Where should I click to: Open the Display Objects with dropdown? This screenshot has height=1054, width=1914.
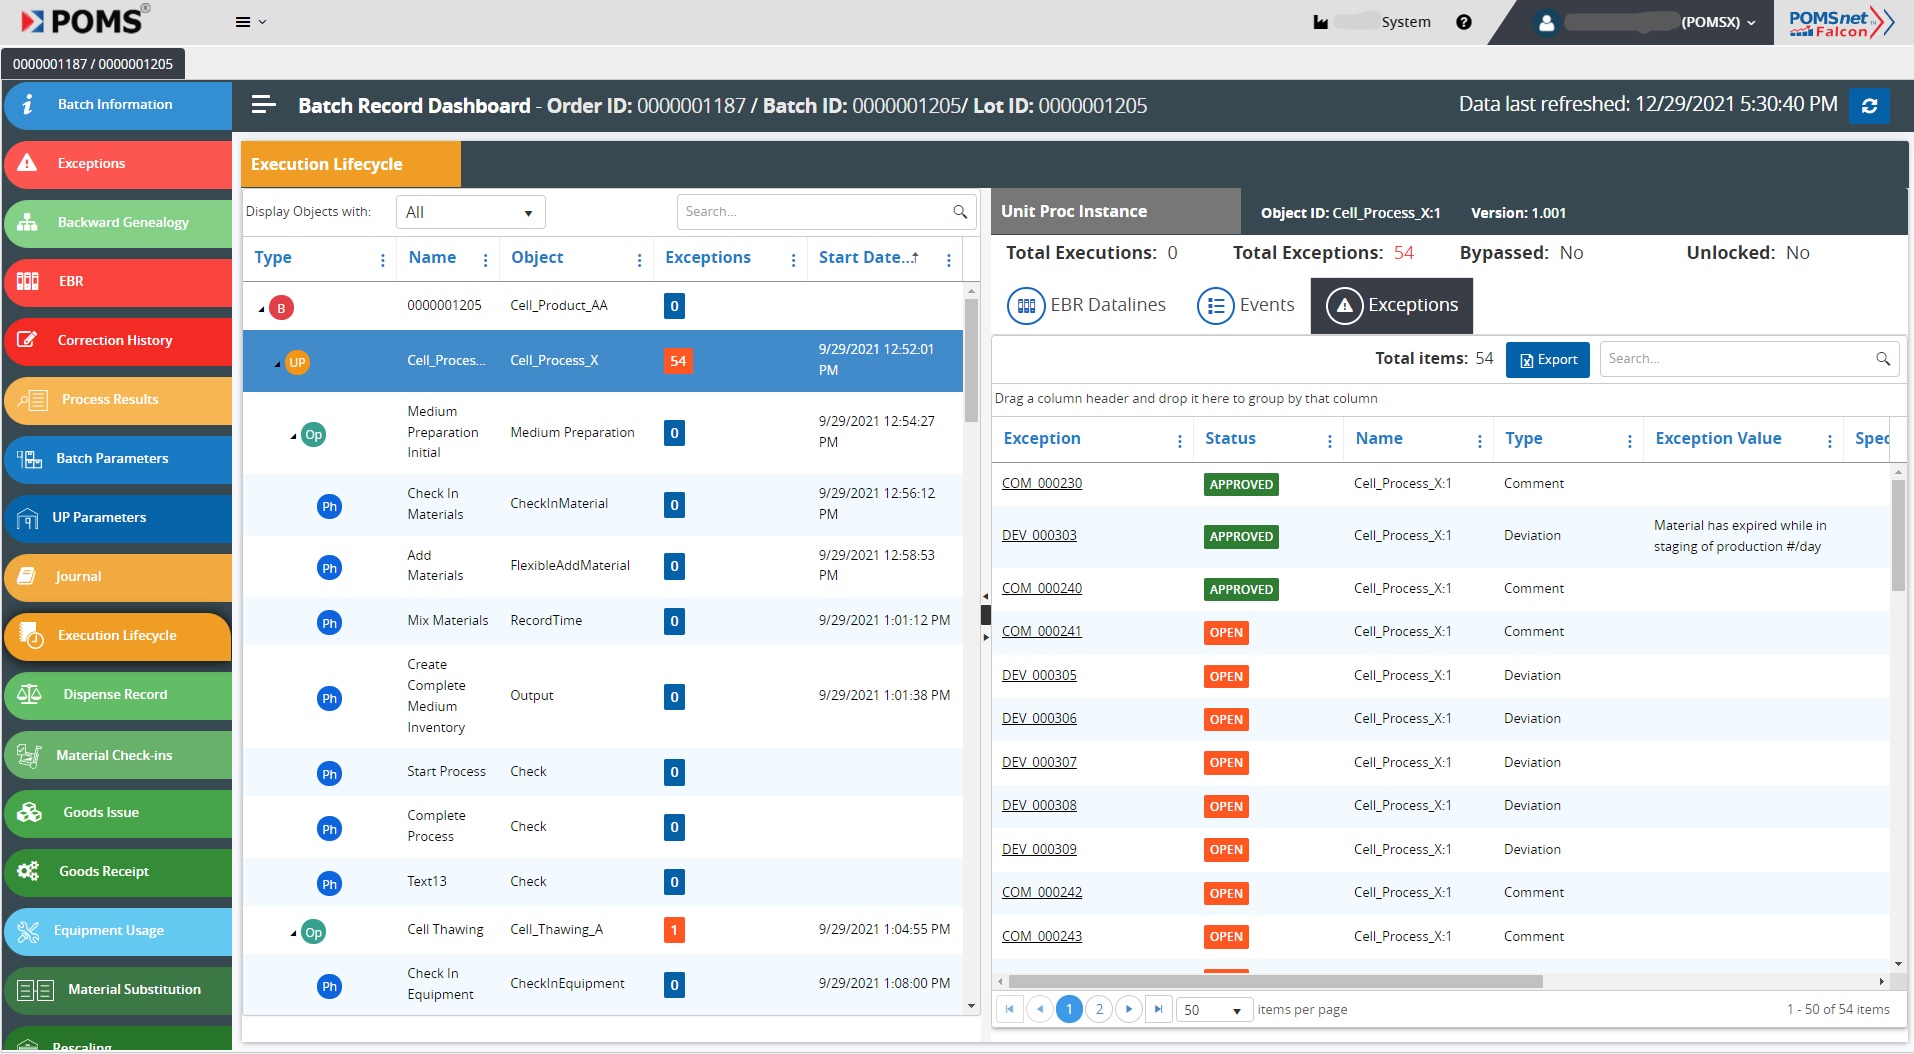[470, 212]
